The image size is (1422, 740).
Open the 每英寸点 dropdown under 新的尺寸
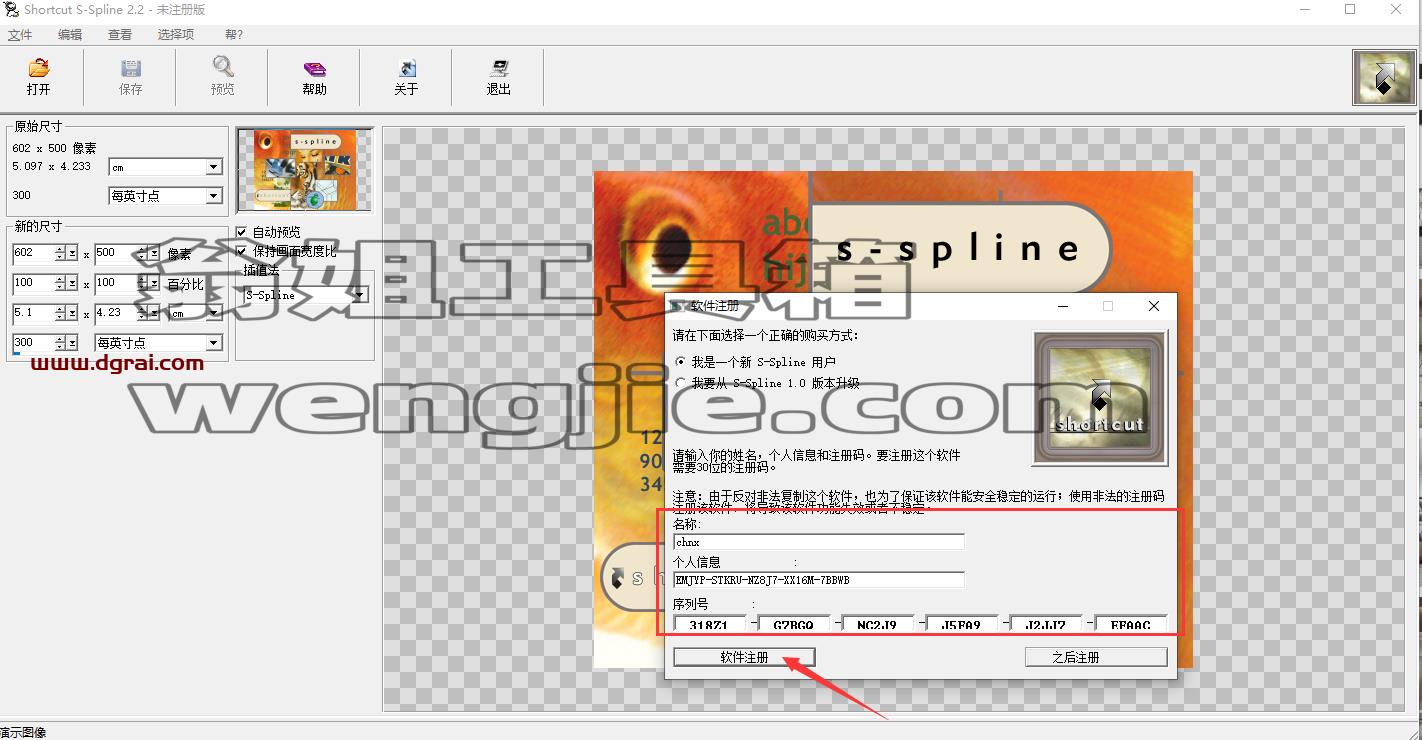click(x=214, y=343)
